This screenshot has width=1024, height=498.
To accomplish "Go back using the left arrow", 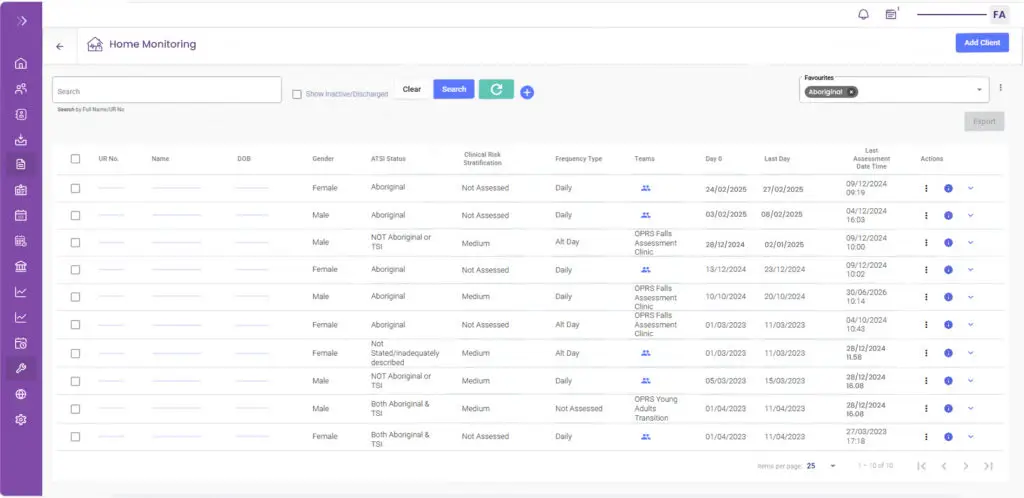I will point(60,46).
